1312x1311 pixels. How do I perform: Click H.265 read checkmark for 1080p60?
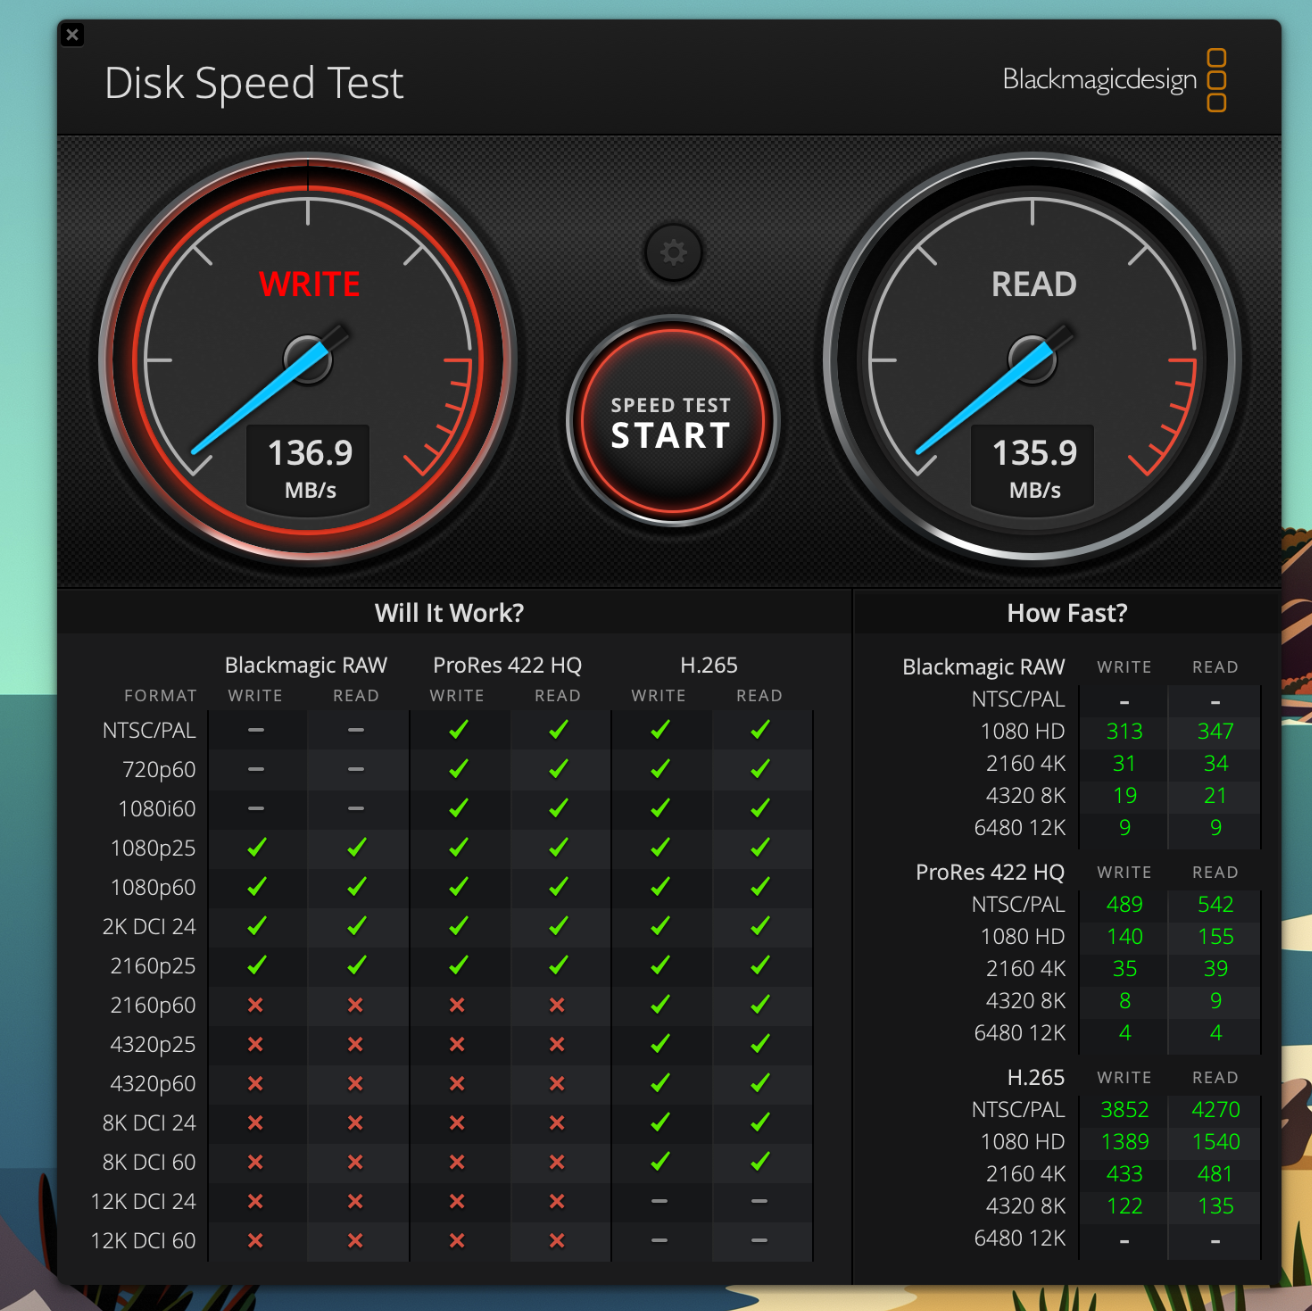[760, 887]
